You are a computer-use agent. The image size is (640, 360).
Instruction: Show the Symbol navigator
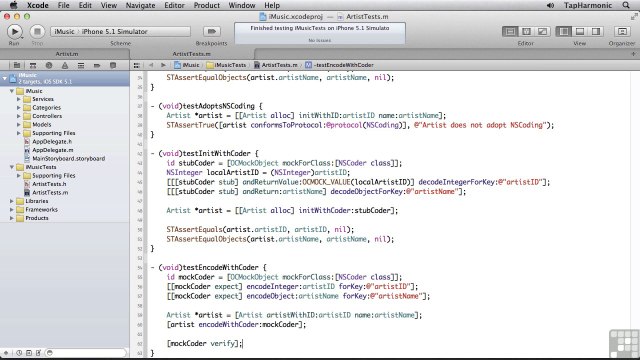click(33, 65)
